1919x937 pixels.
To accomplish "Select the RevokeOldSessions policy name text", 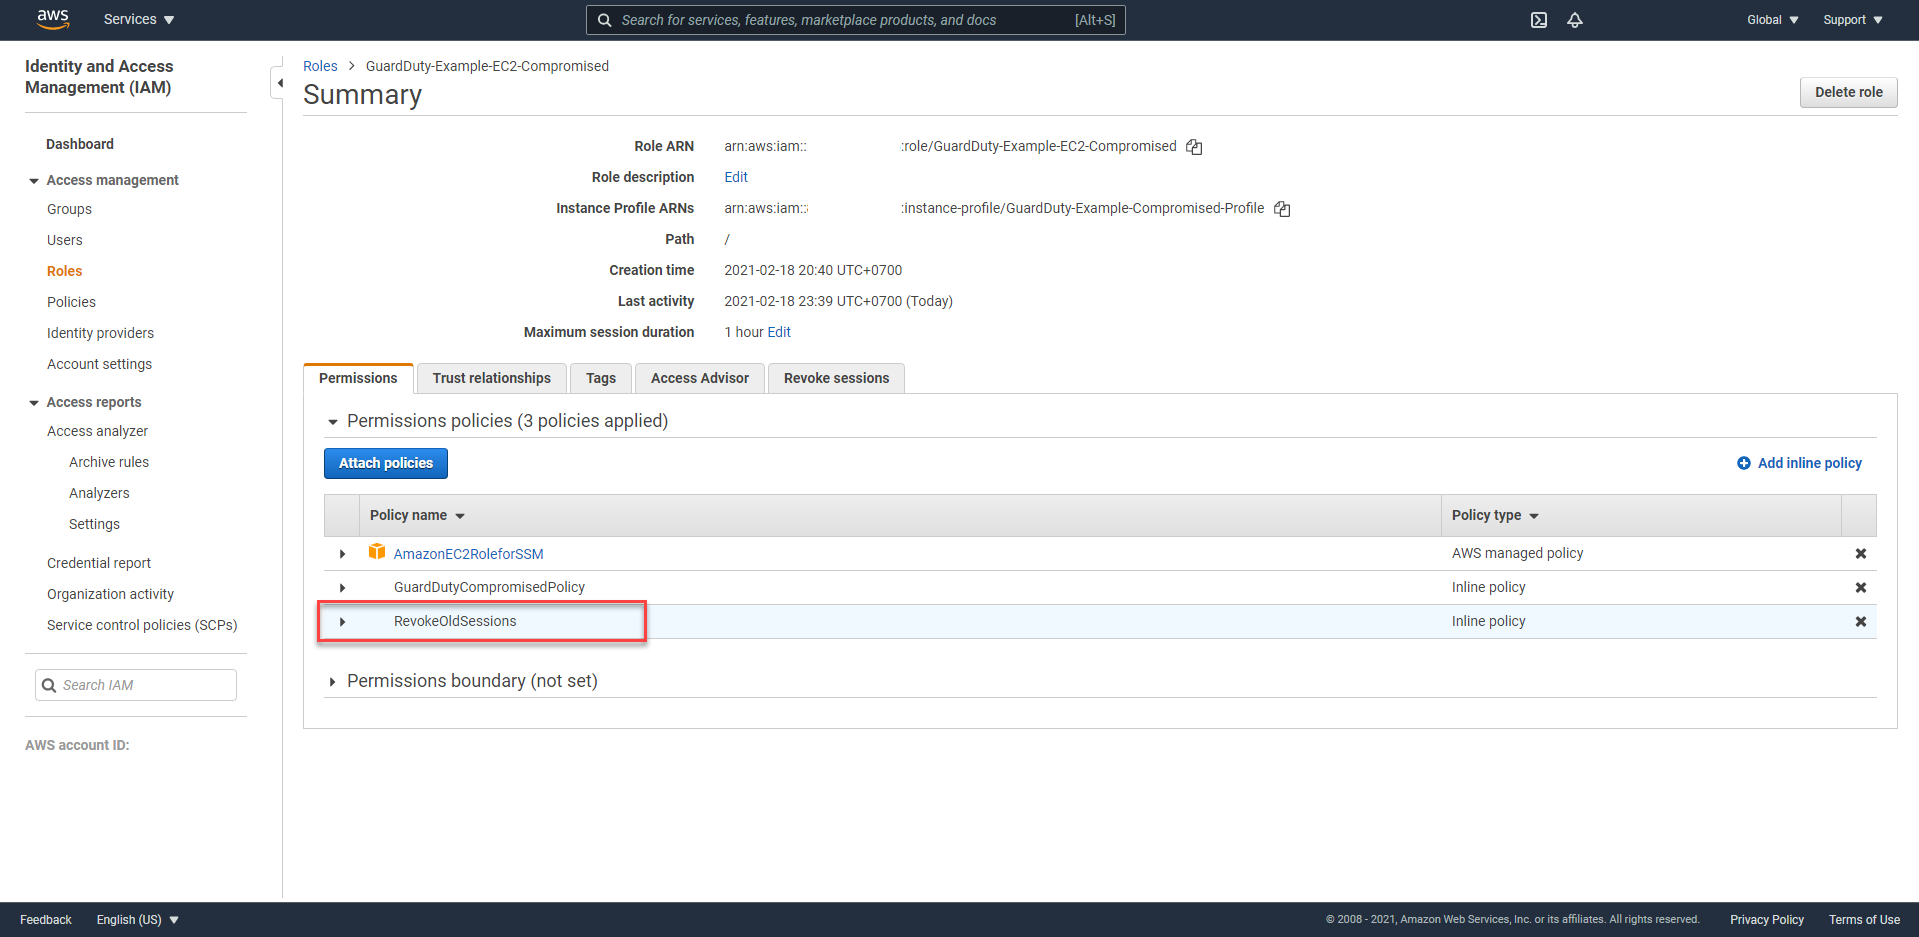I will tap(455, 622).
